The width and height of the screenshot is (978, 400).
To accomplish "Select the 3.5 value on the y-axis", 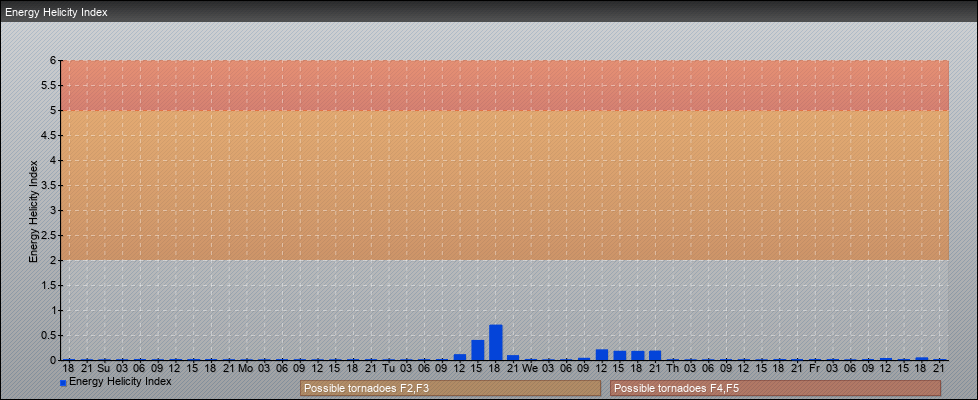I will click(x=49, y=185).
